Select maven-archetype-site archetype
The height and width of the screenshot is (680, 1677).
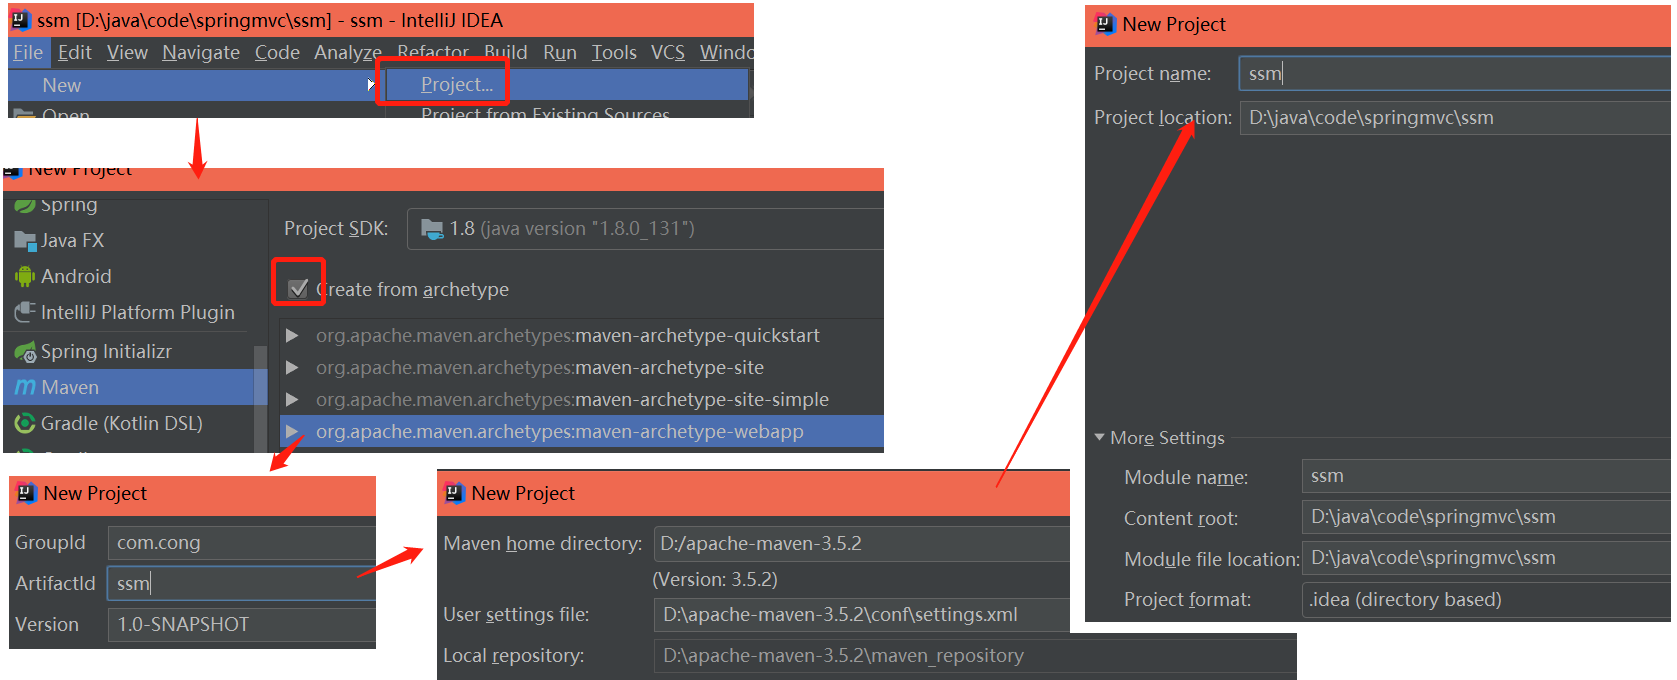click(x=540, y=367)
